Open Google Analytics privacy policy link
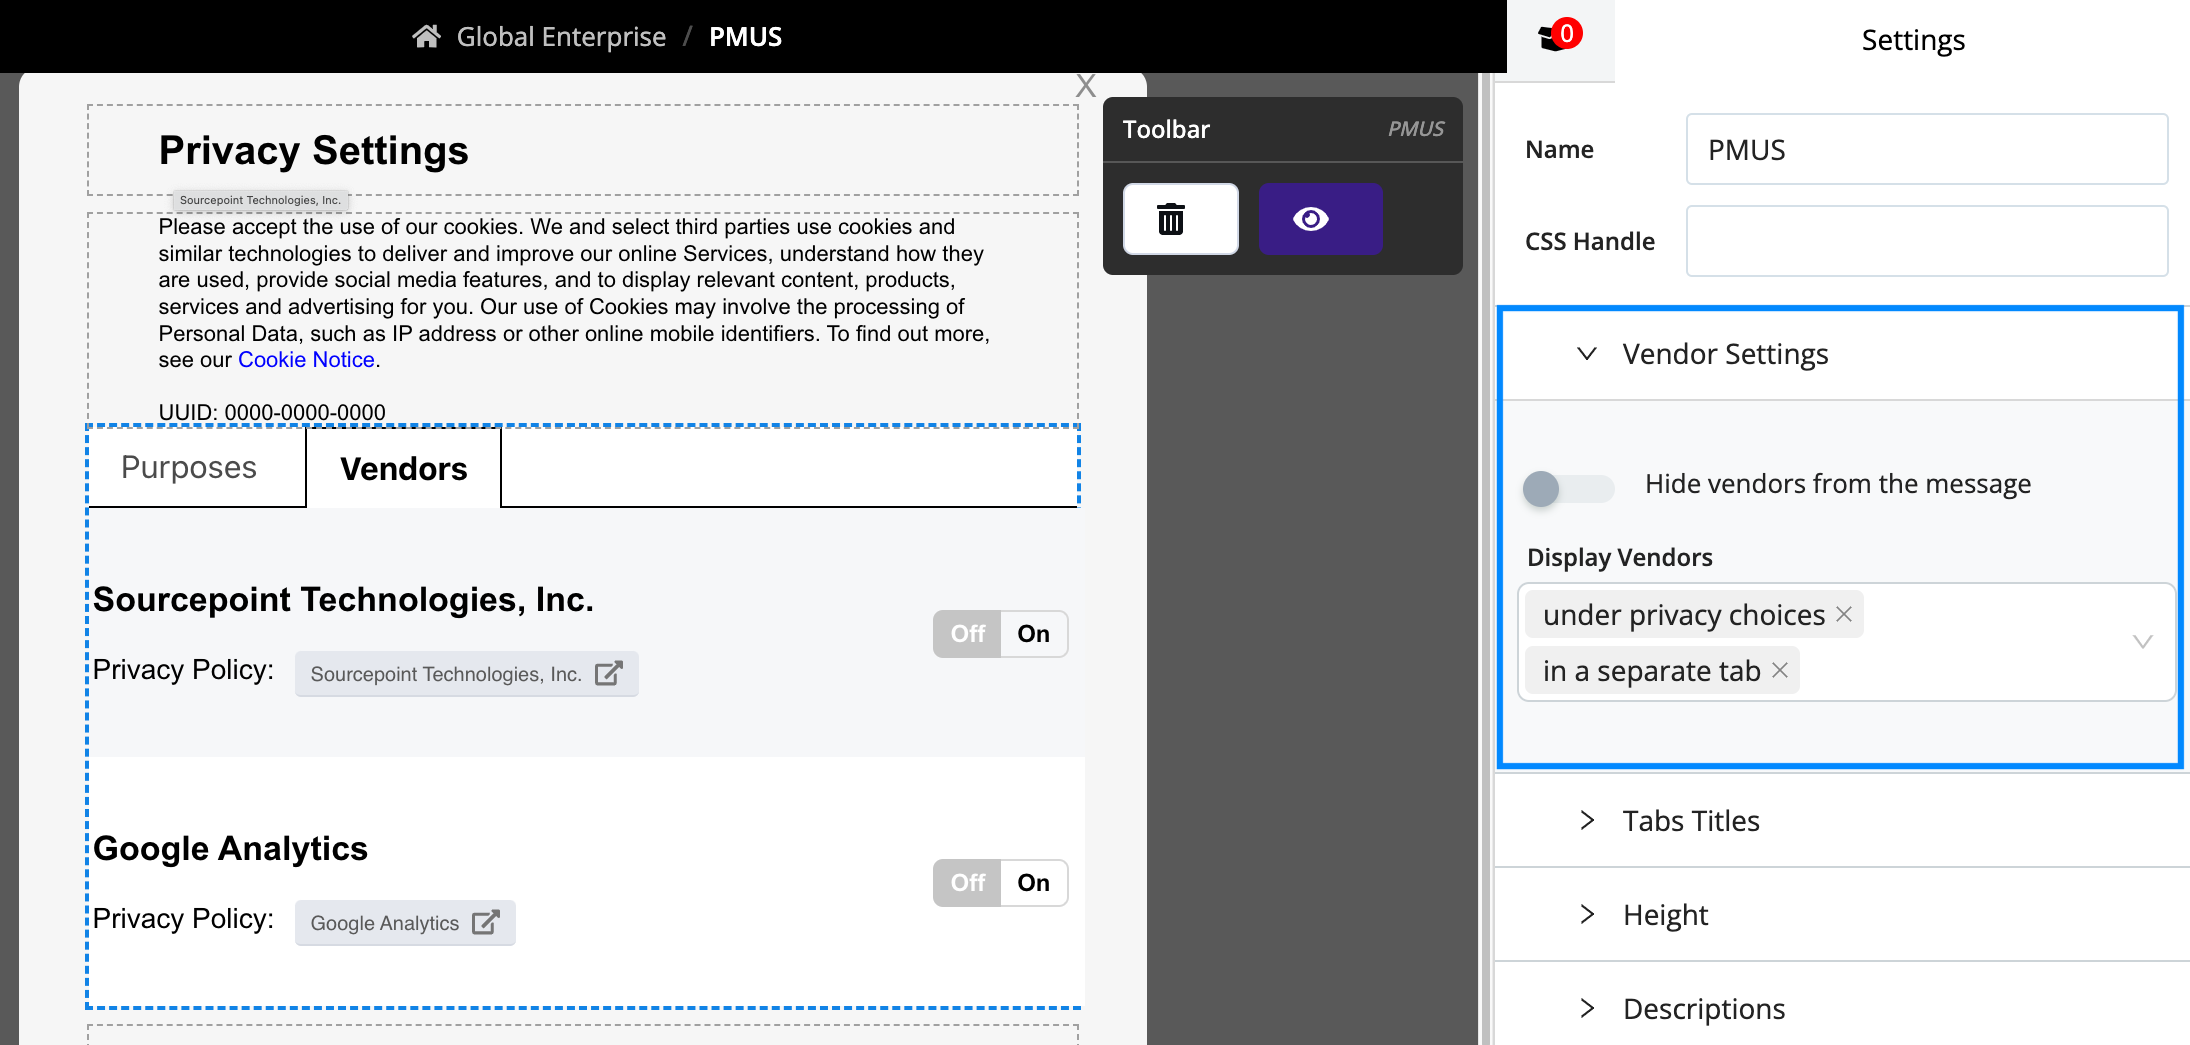The width and height of the screenshot is (2190, 1045). click(x=405, y=923)
